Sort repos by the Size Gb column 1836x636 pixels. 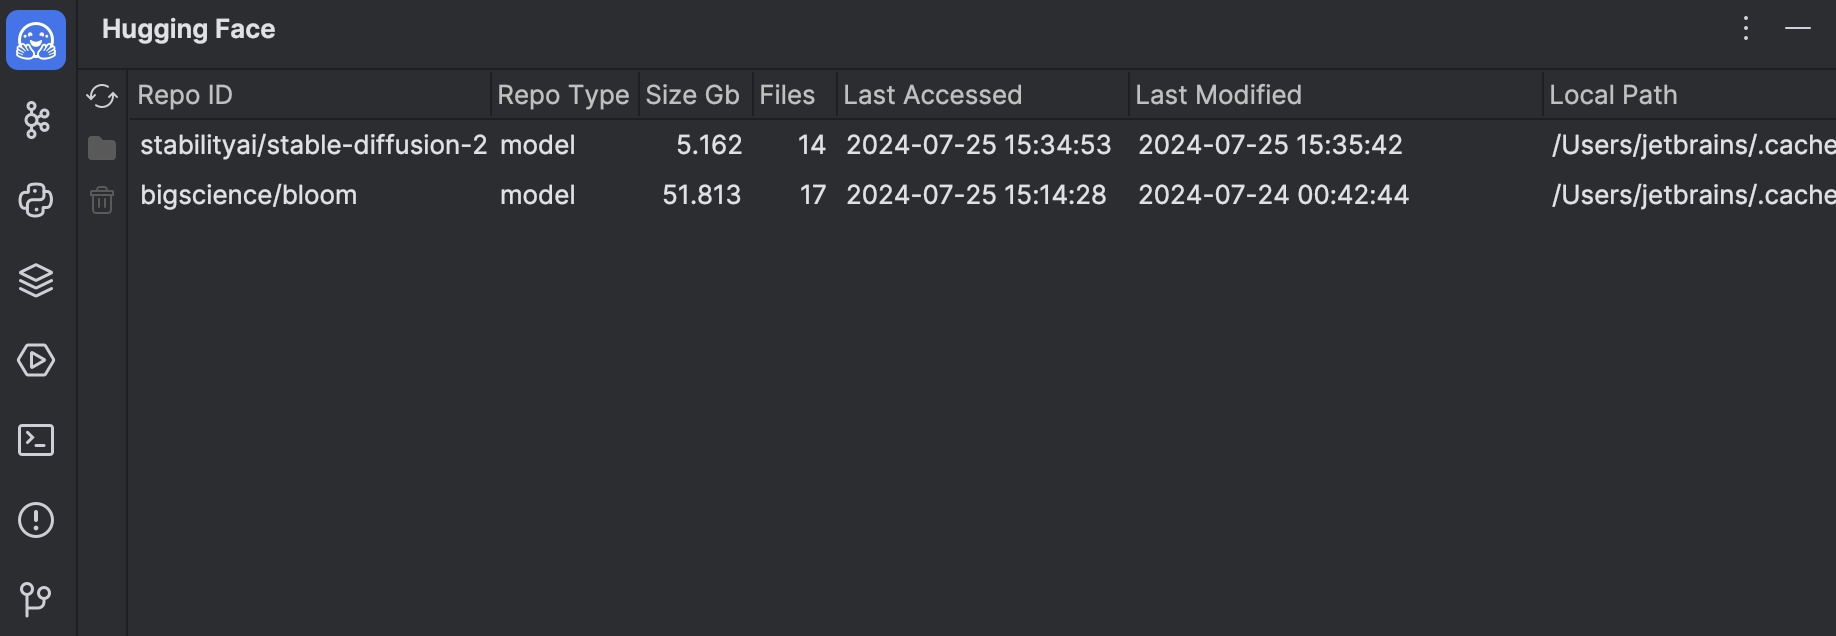tap(693, 94)
